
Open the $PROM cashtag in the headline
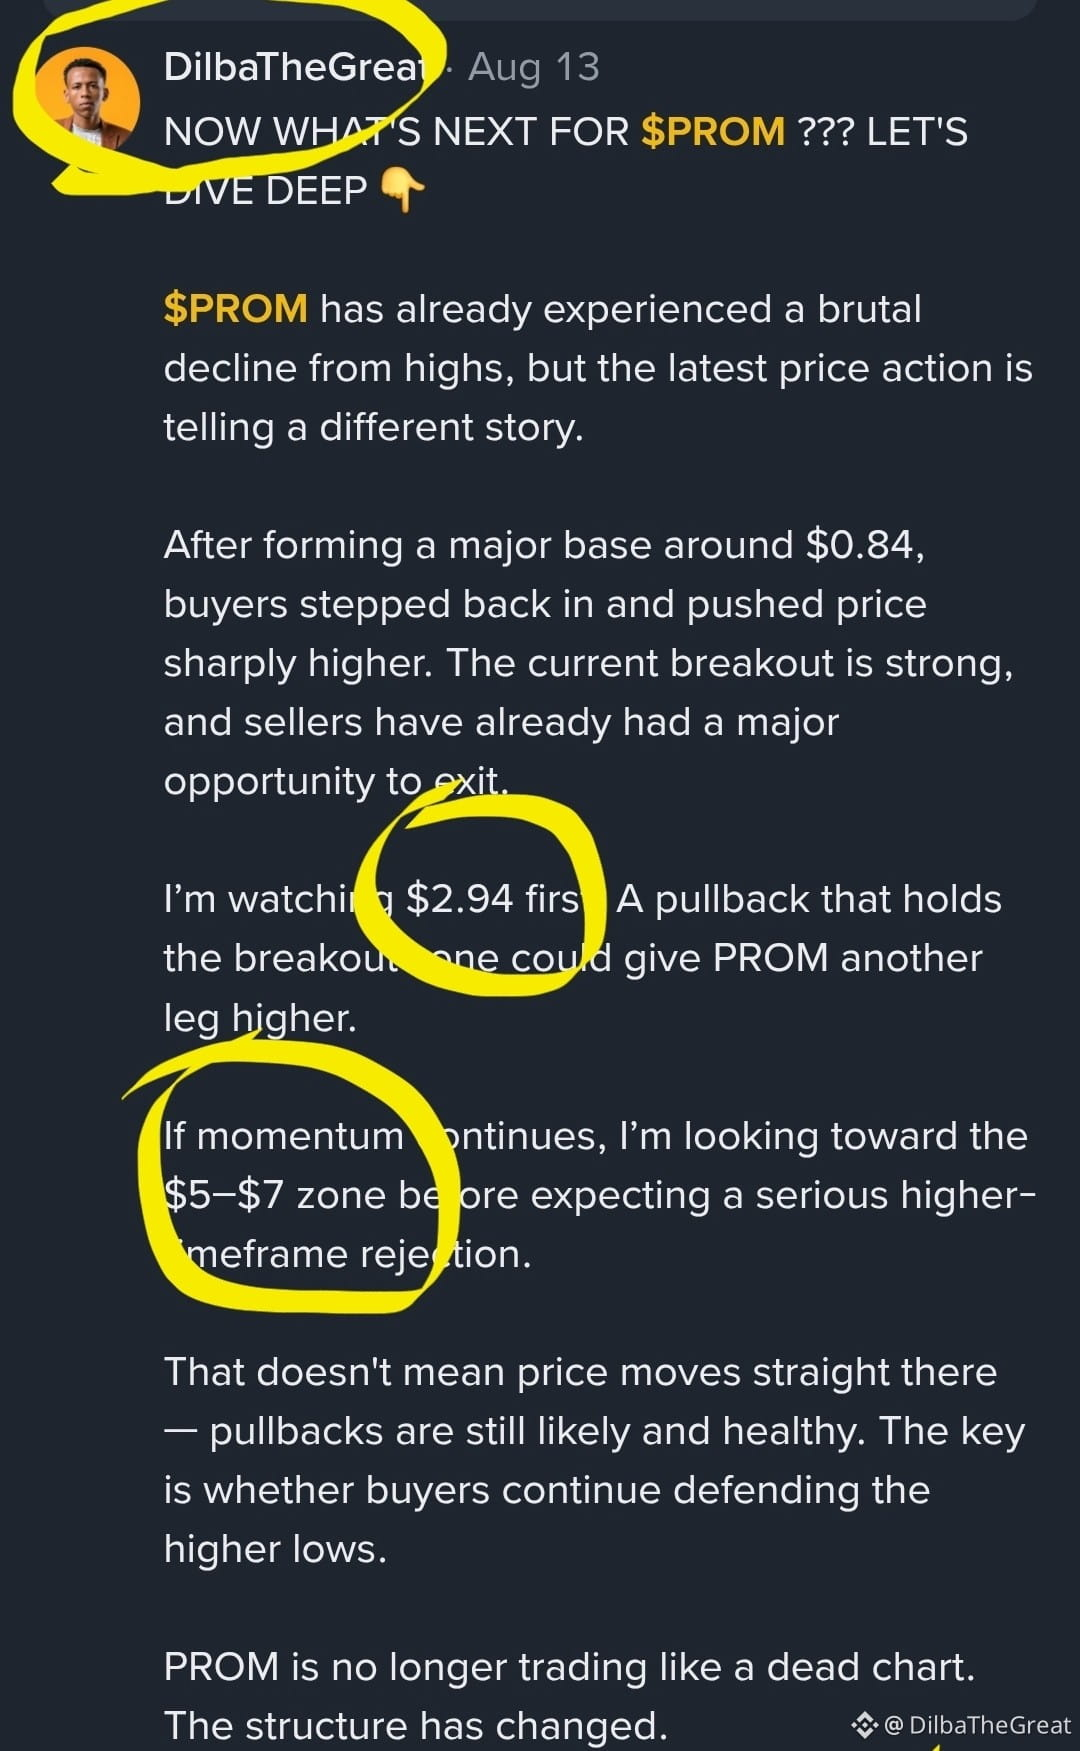pyautogui.click(x=713, y=132)
